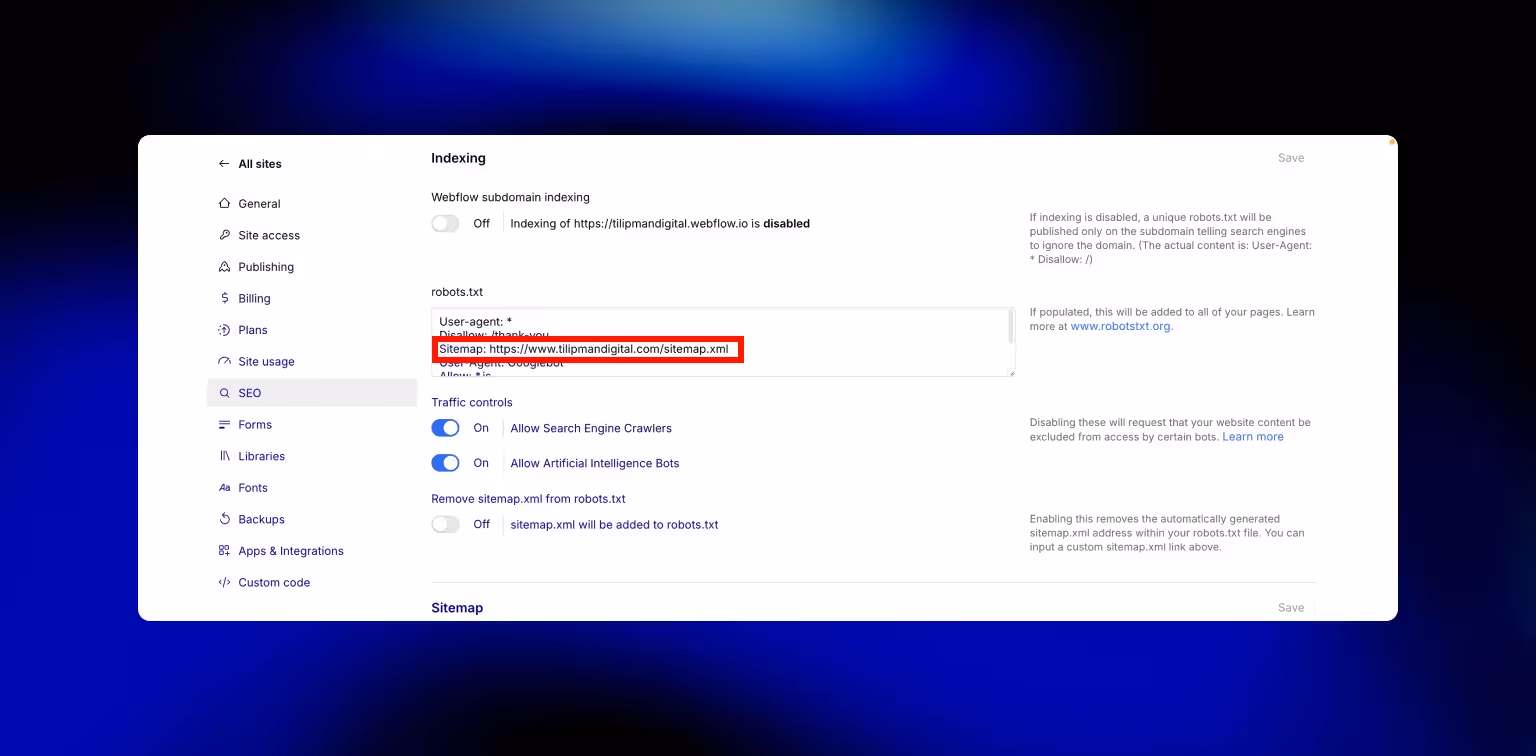Click the Libraries books icon
Image resolution: width=1536 pixels, height=756 pixels.
tap(224, 457)
